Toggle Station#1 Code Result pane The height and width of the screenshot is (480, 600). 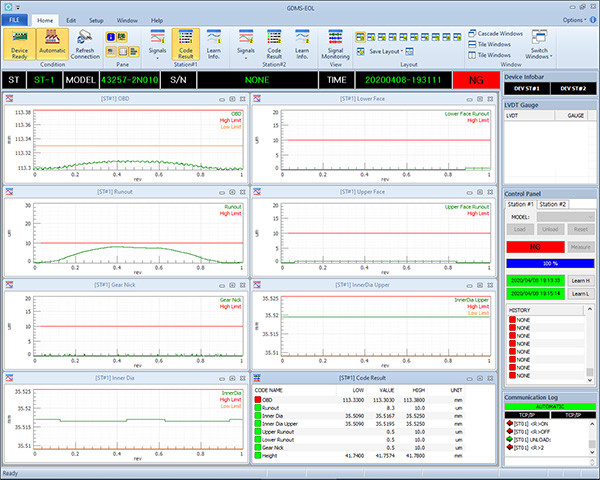tap(185, 46)
